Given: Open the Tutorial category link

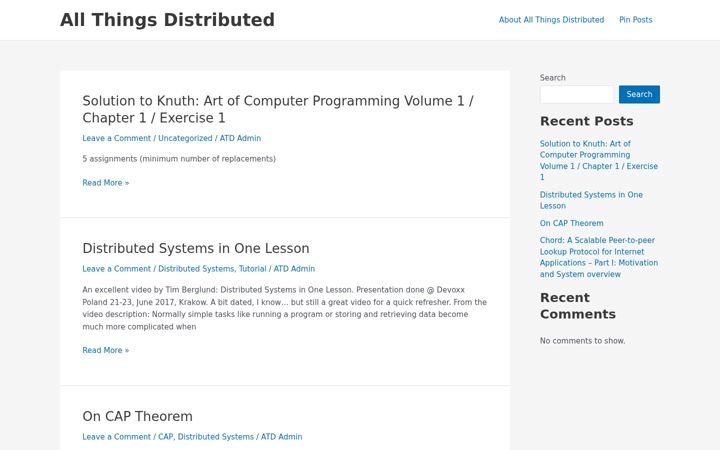Looking at the screenshot, I should click(x=252, y=269).
